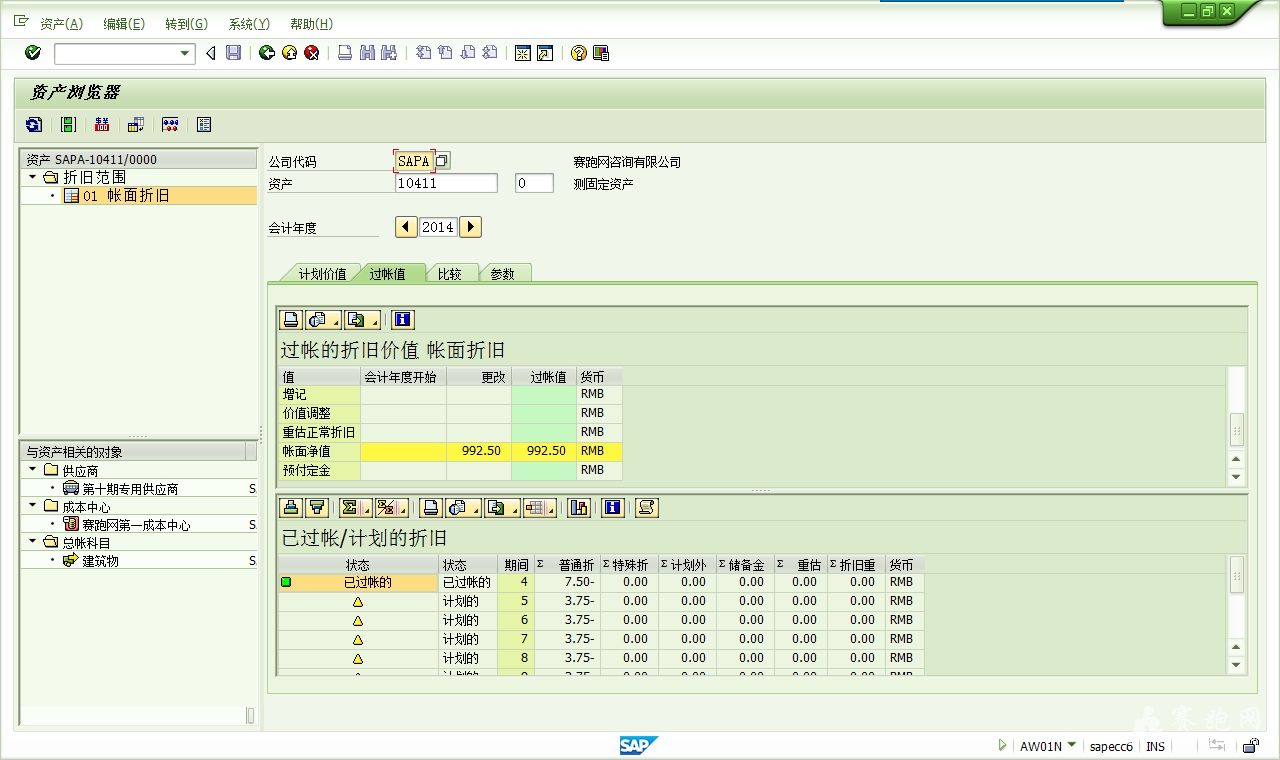The height and width of the screenshot is (760, 1280).
Task: Click the First Page icon
Action: click(x=423, y=53)
